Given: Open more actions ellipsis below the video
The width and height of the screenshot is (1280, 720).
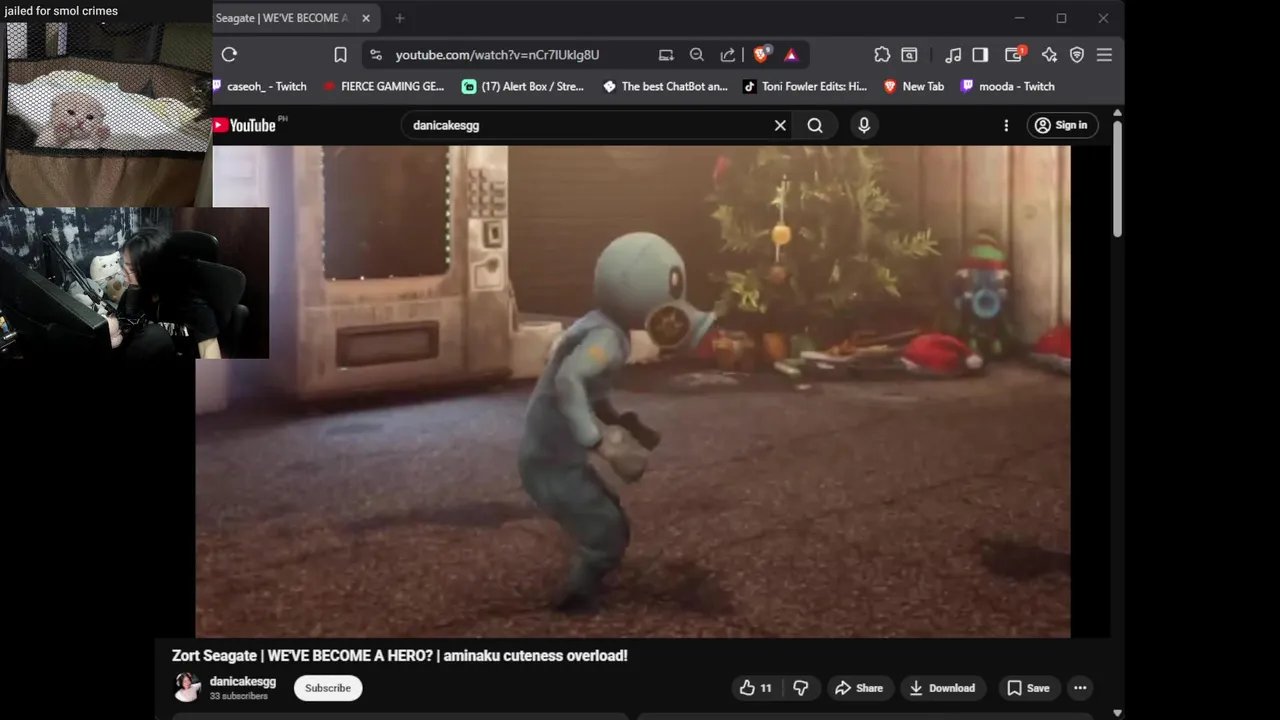Looking at the screenshot, I should (1080, 688).
